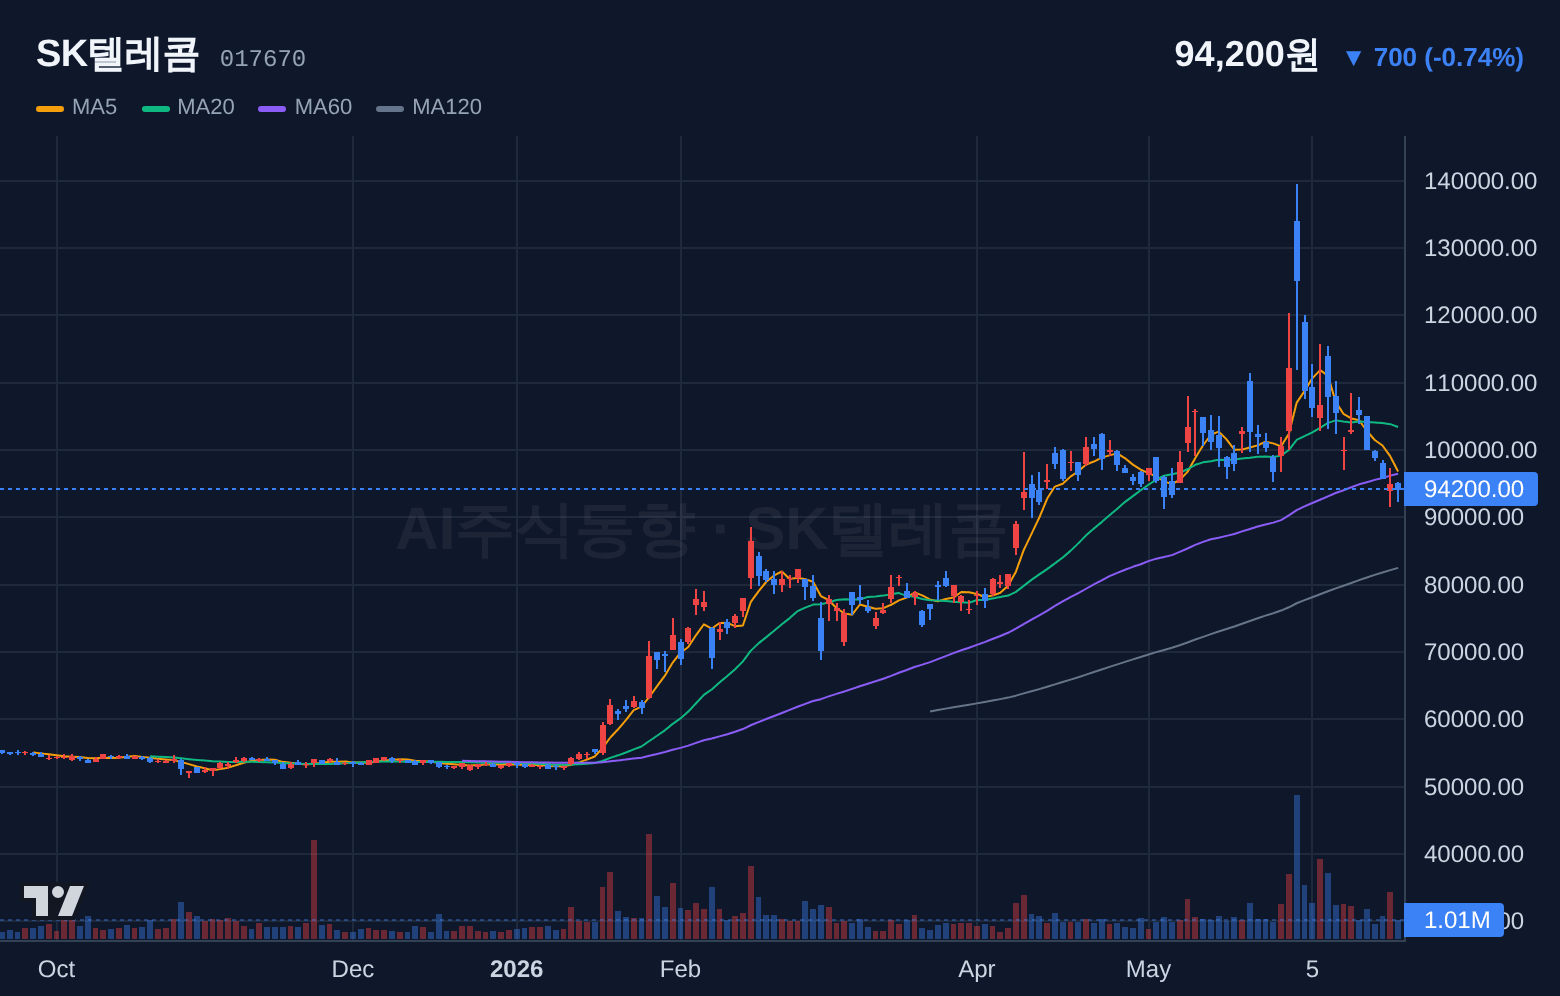Click the ticker code 017670

pyautogui.click(x=263, y=59)
